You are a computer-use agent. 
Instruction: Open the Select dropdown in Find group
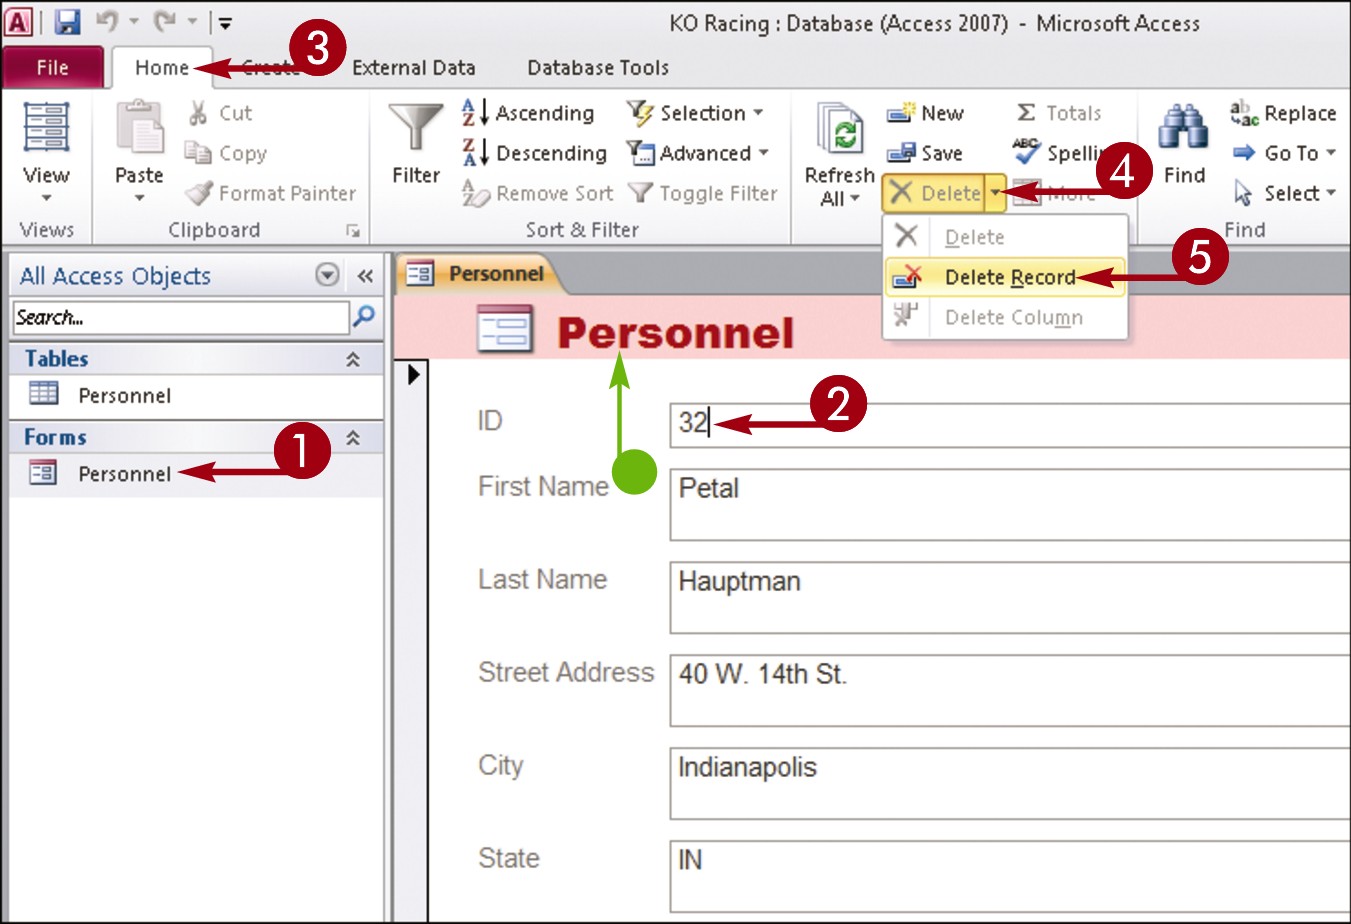[1285, 193]
